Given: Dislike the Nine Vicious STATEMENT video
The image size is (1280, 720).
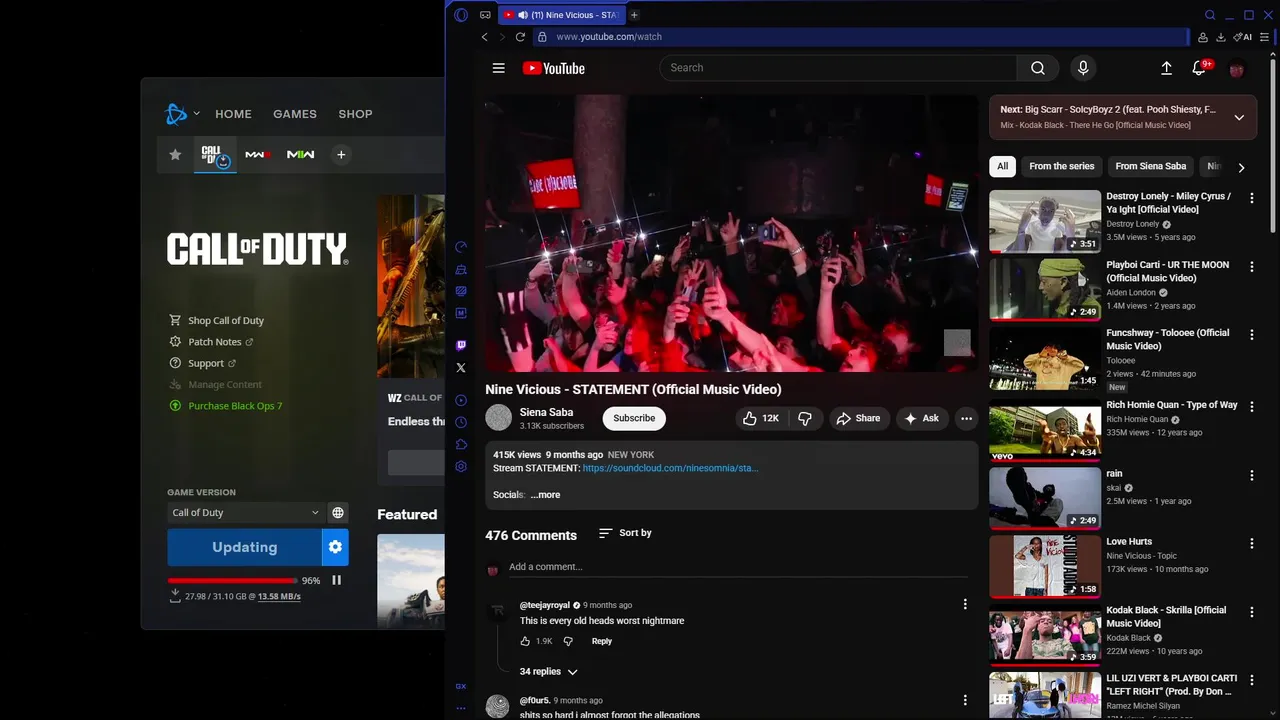Looking at the screenshot, I should [x=805, y=418].
